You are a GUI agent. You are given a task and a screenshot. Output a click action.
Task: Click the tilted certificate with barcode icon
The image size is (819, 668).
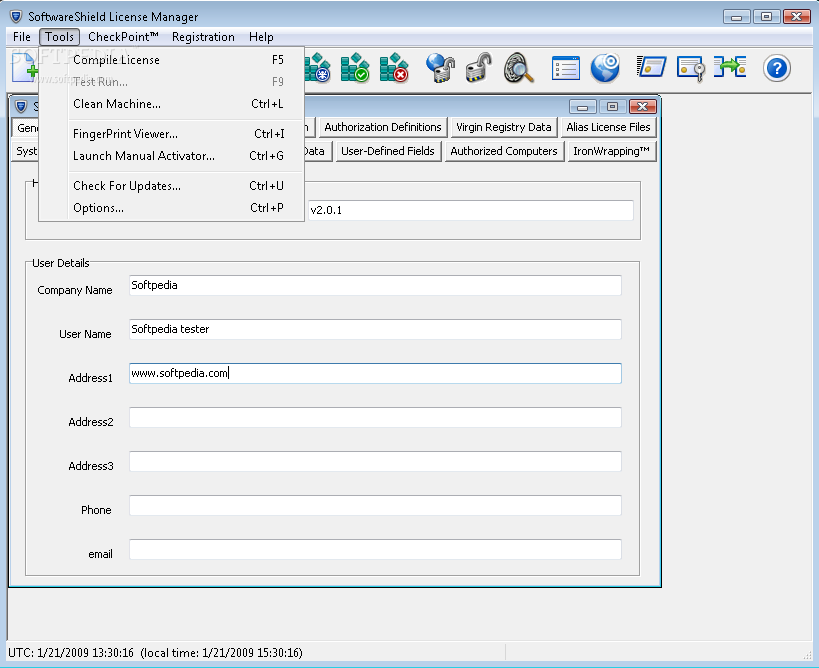click(x=651, y=67)
